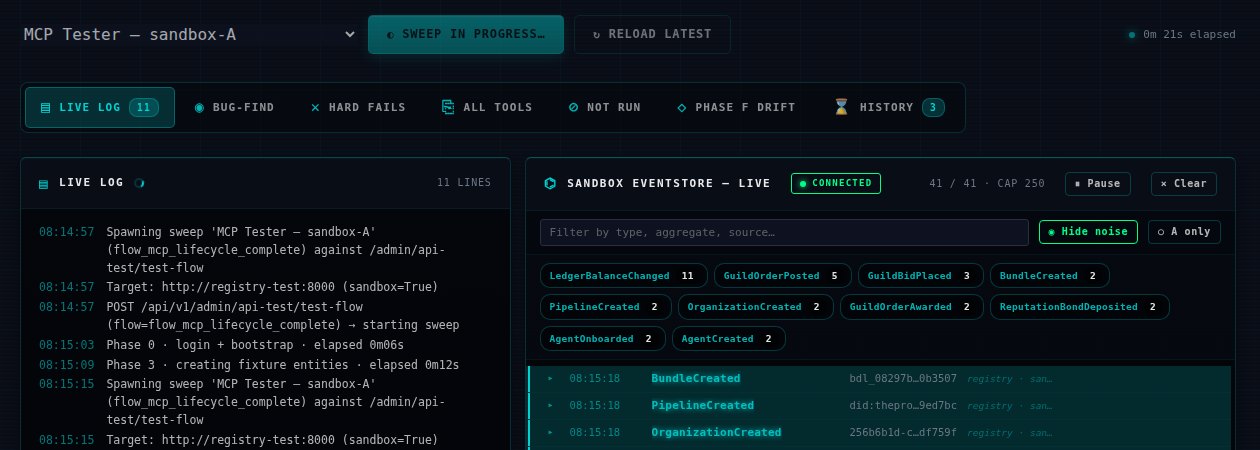Toggle the Hide noise option
This screenshot has height=450, width=1260.
(x=1088, y=232)
